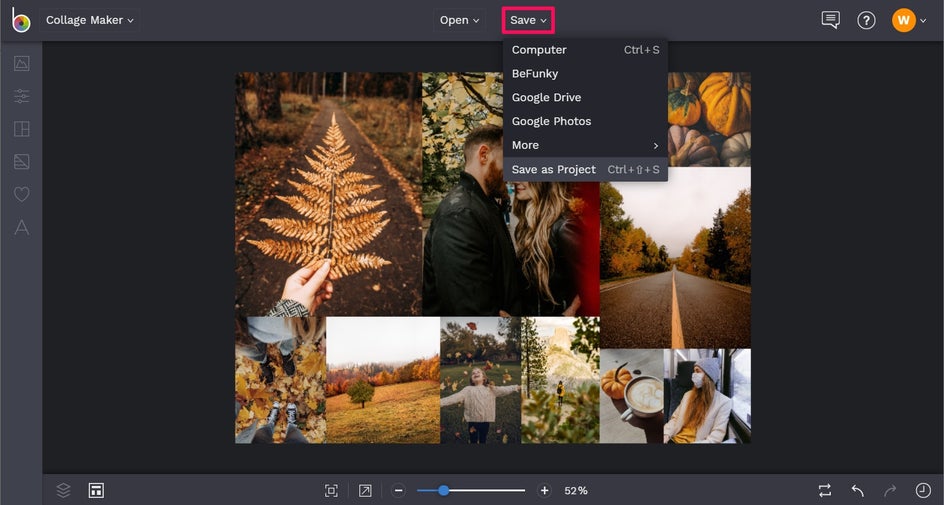944x505 pixels.
Task: Open the help question mark icon
Action: 866,20
